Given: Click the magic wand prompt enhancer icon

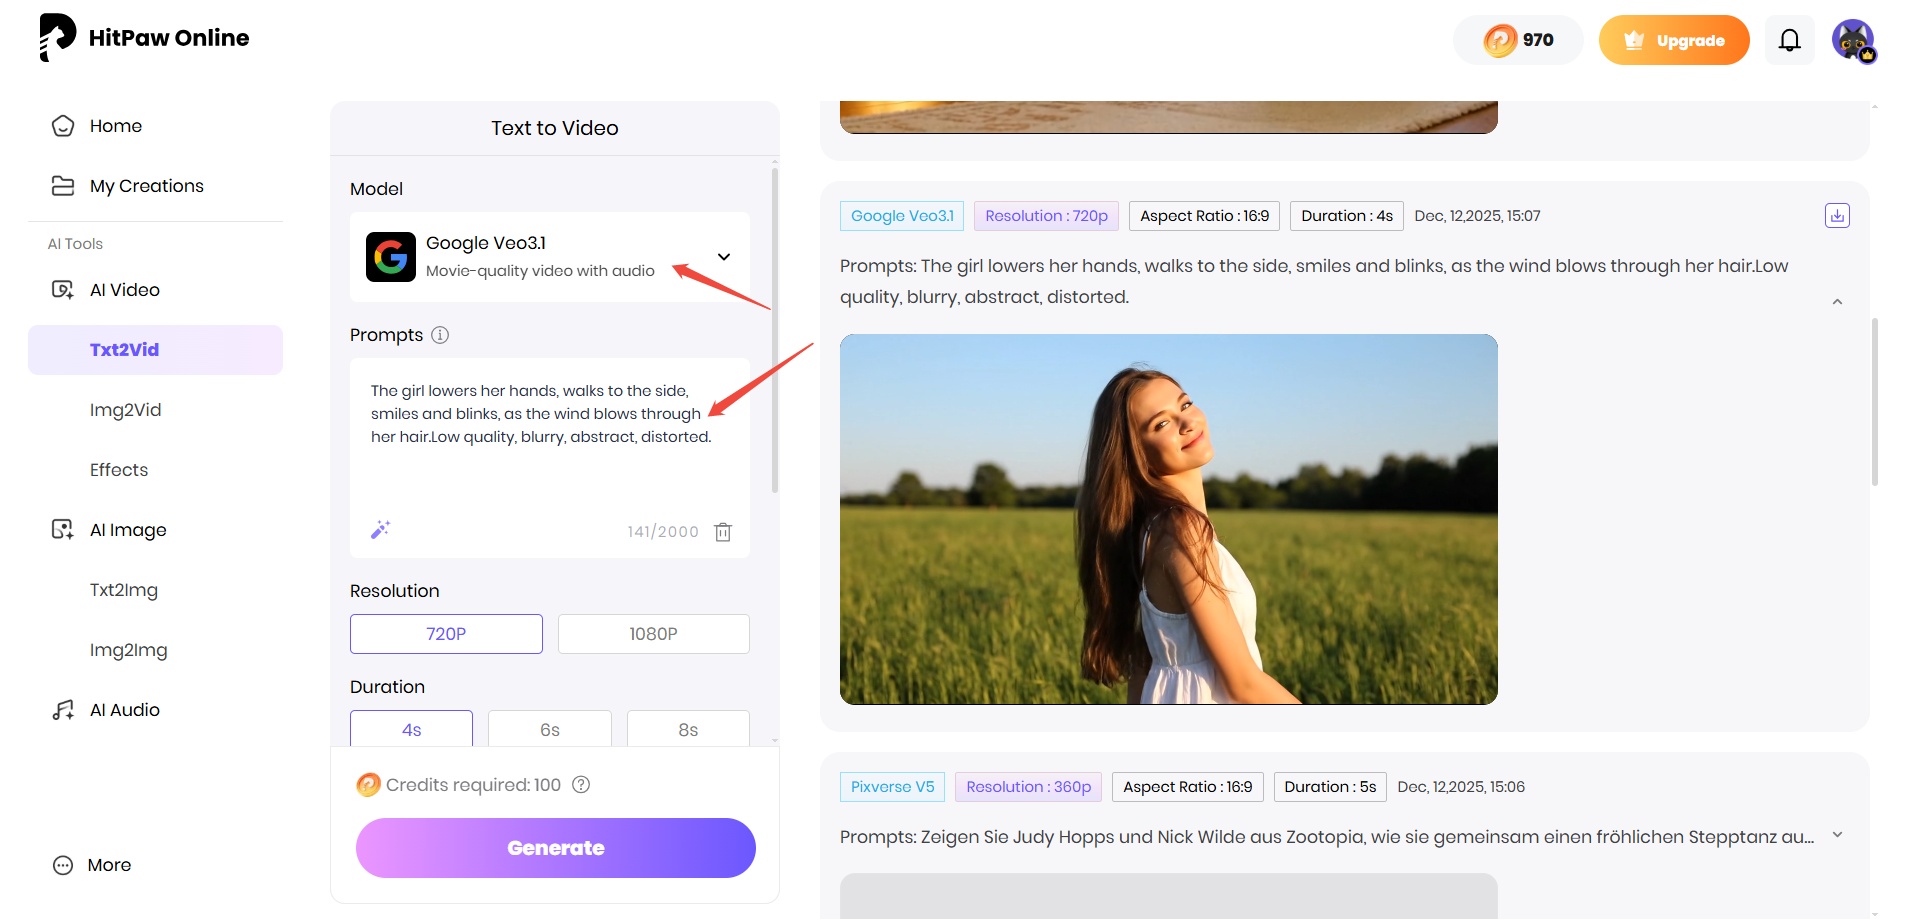Looking at the screenshot, I should (380, 530).
